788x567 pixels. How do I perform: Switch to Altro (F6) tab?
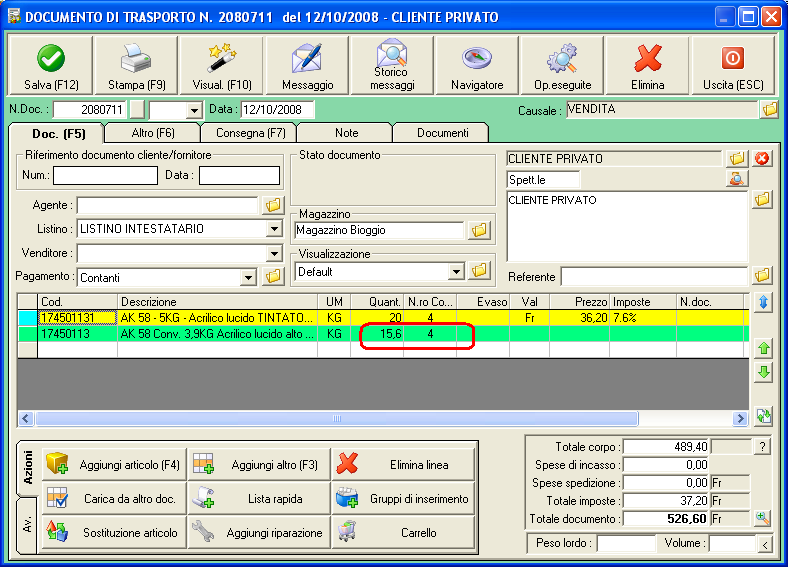pos(153,133)
